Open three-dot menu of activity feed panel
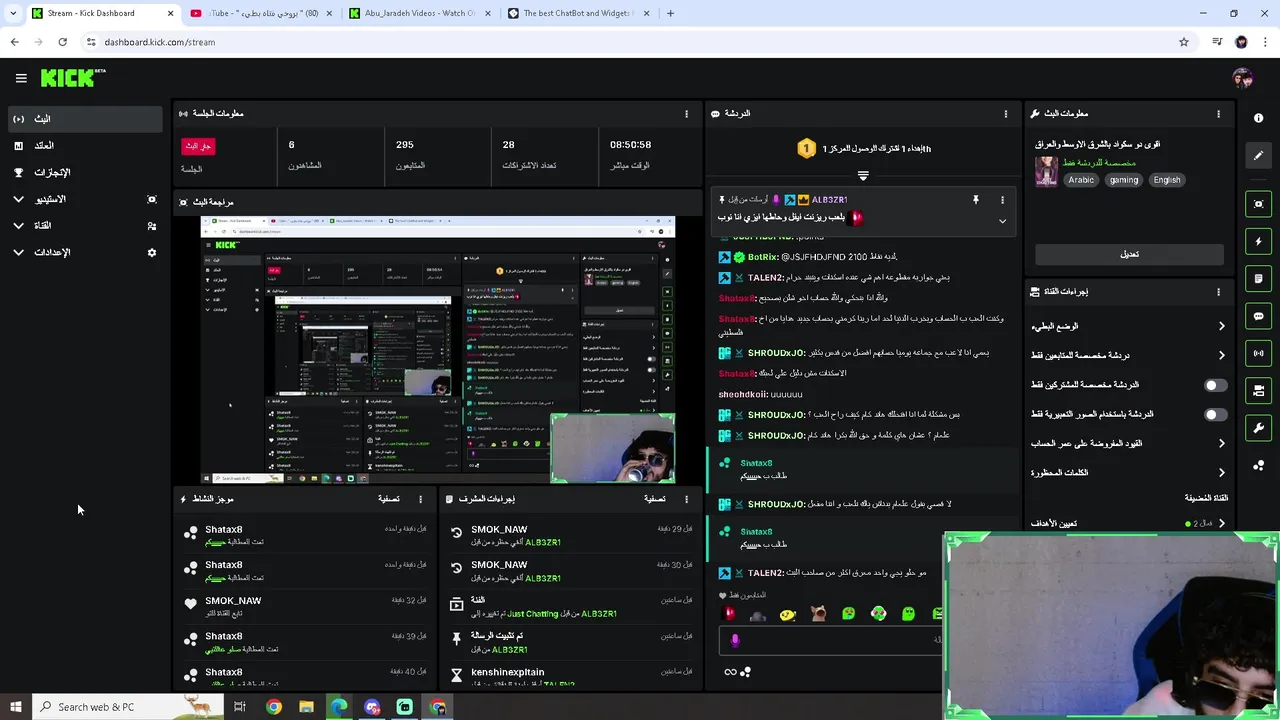This screenshot has width=1280, height=720. [x=420, y=499]
